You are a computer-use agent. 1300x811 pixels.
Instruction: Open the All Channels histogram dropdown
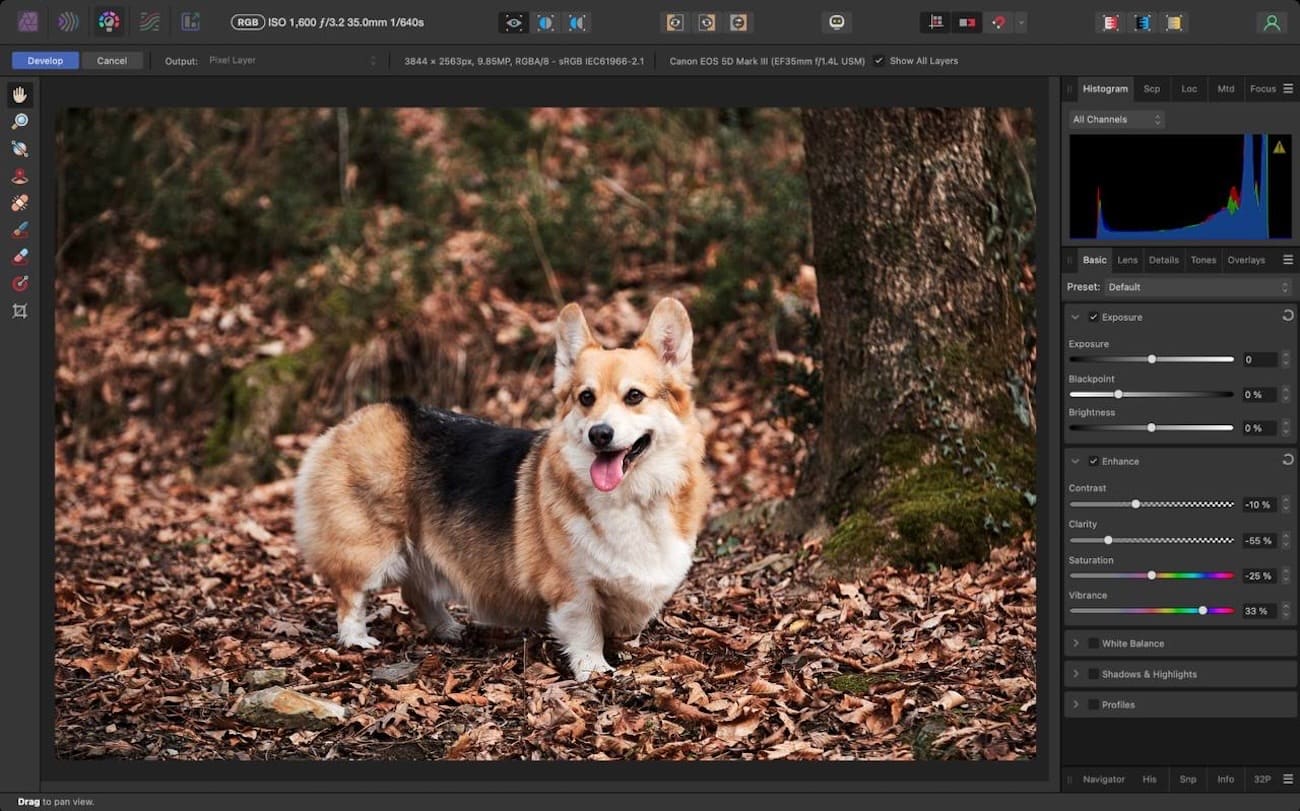tap(1116, 120)
